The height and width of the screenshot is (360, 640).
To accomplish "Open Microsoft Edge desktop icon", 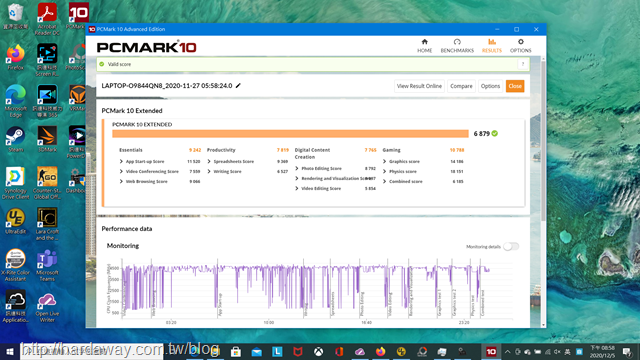I will pyautogui.click(x=16, y=101).
